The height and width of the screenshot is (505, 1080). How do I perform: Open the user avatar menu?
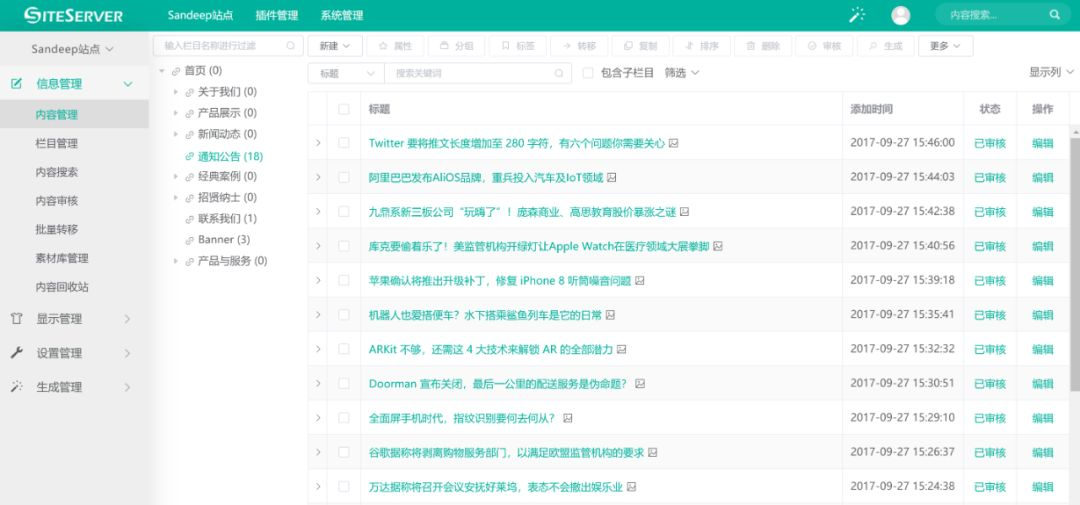pyautogui.click(x=900, y=15)
